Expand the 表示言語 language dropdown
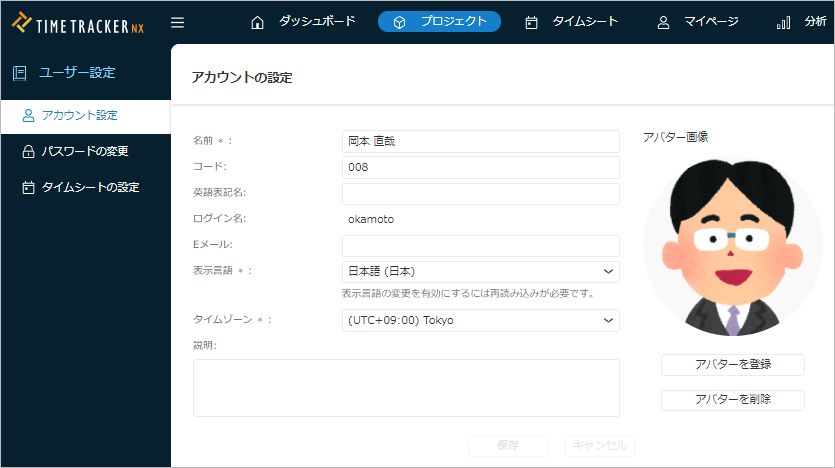 pos(480,271)
